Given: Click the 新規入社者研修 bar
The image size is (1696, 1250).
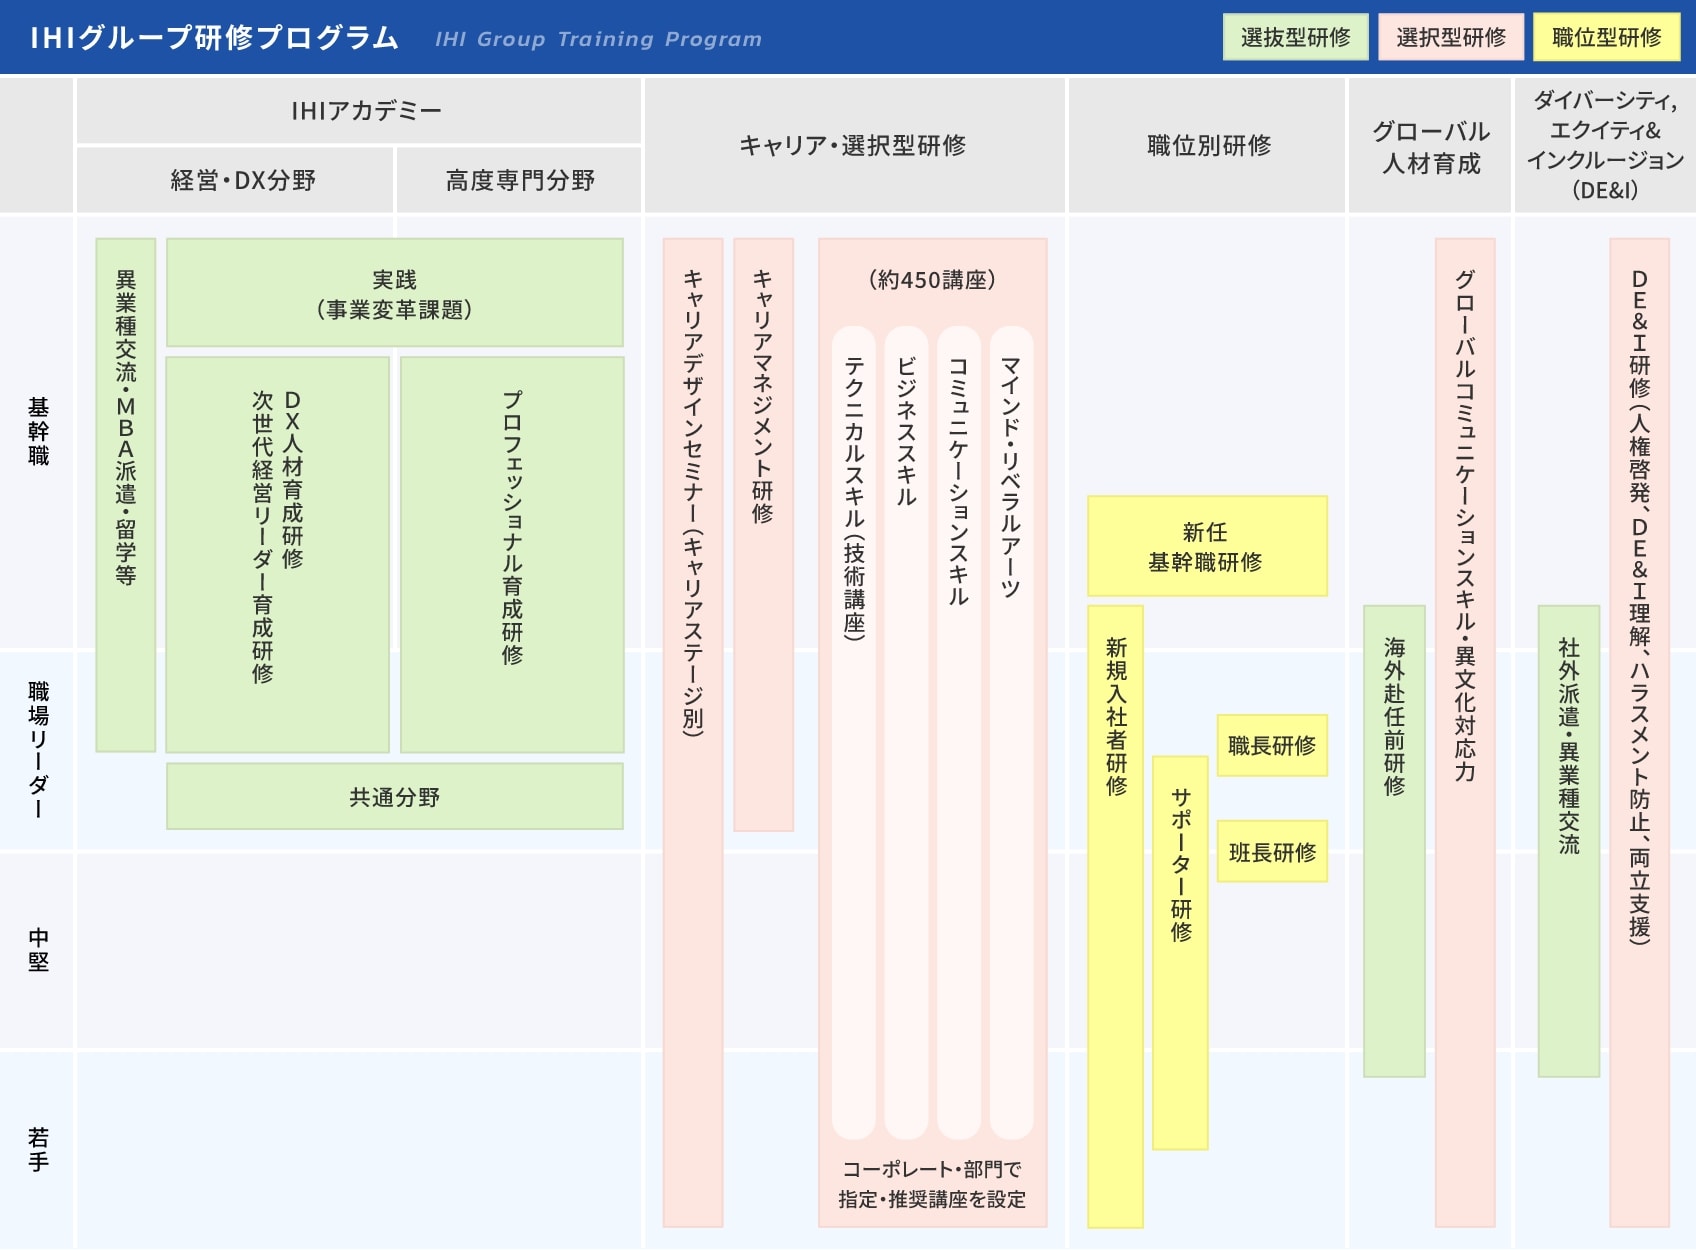Looking at the screenshot, I should 1116,916.
